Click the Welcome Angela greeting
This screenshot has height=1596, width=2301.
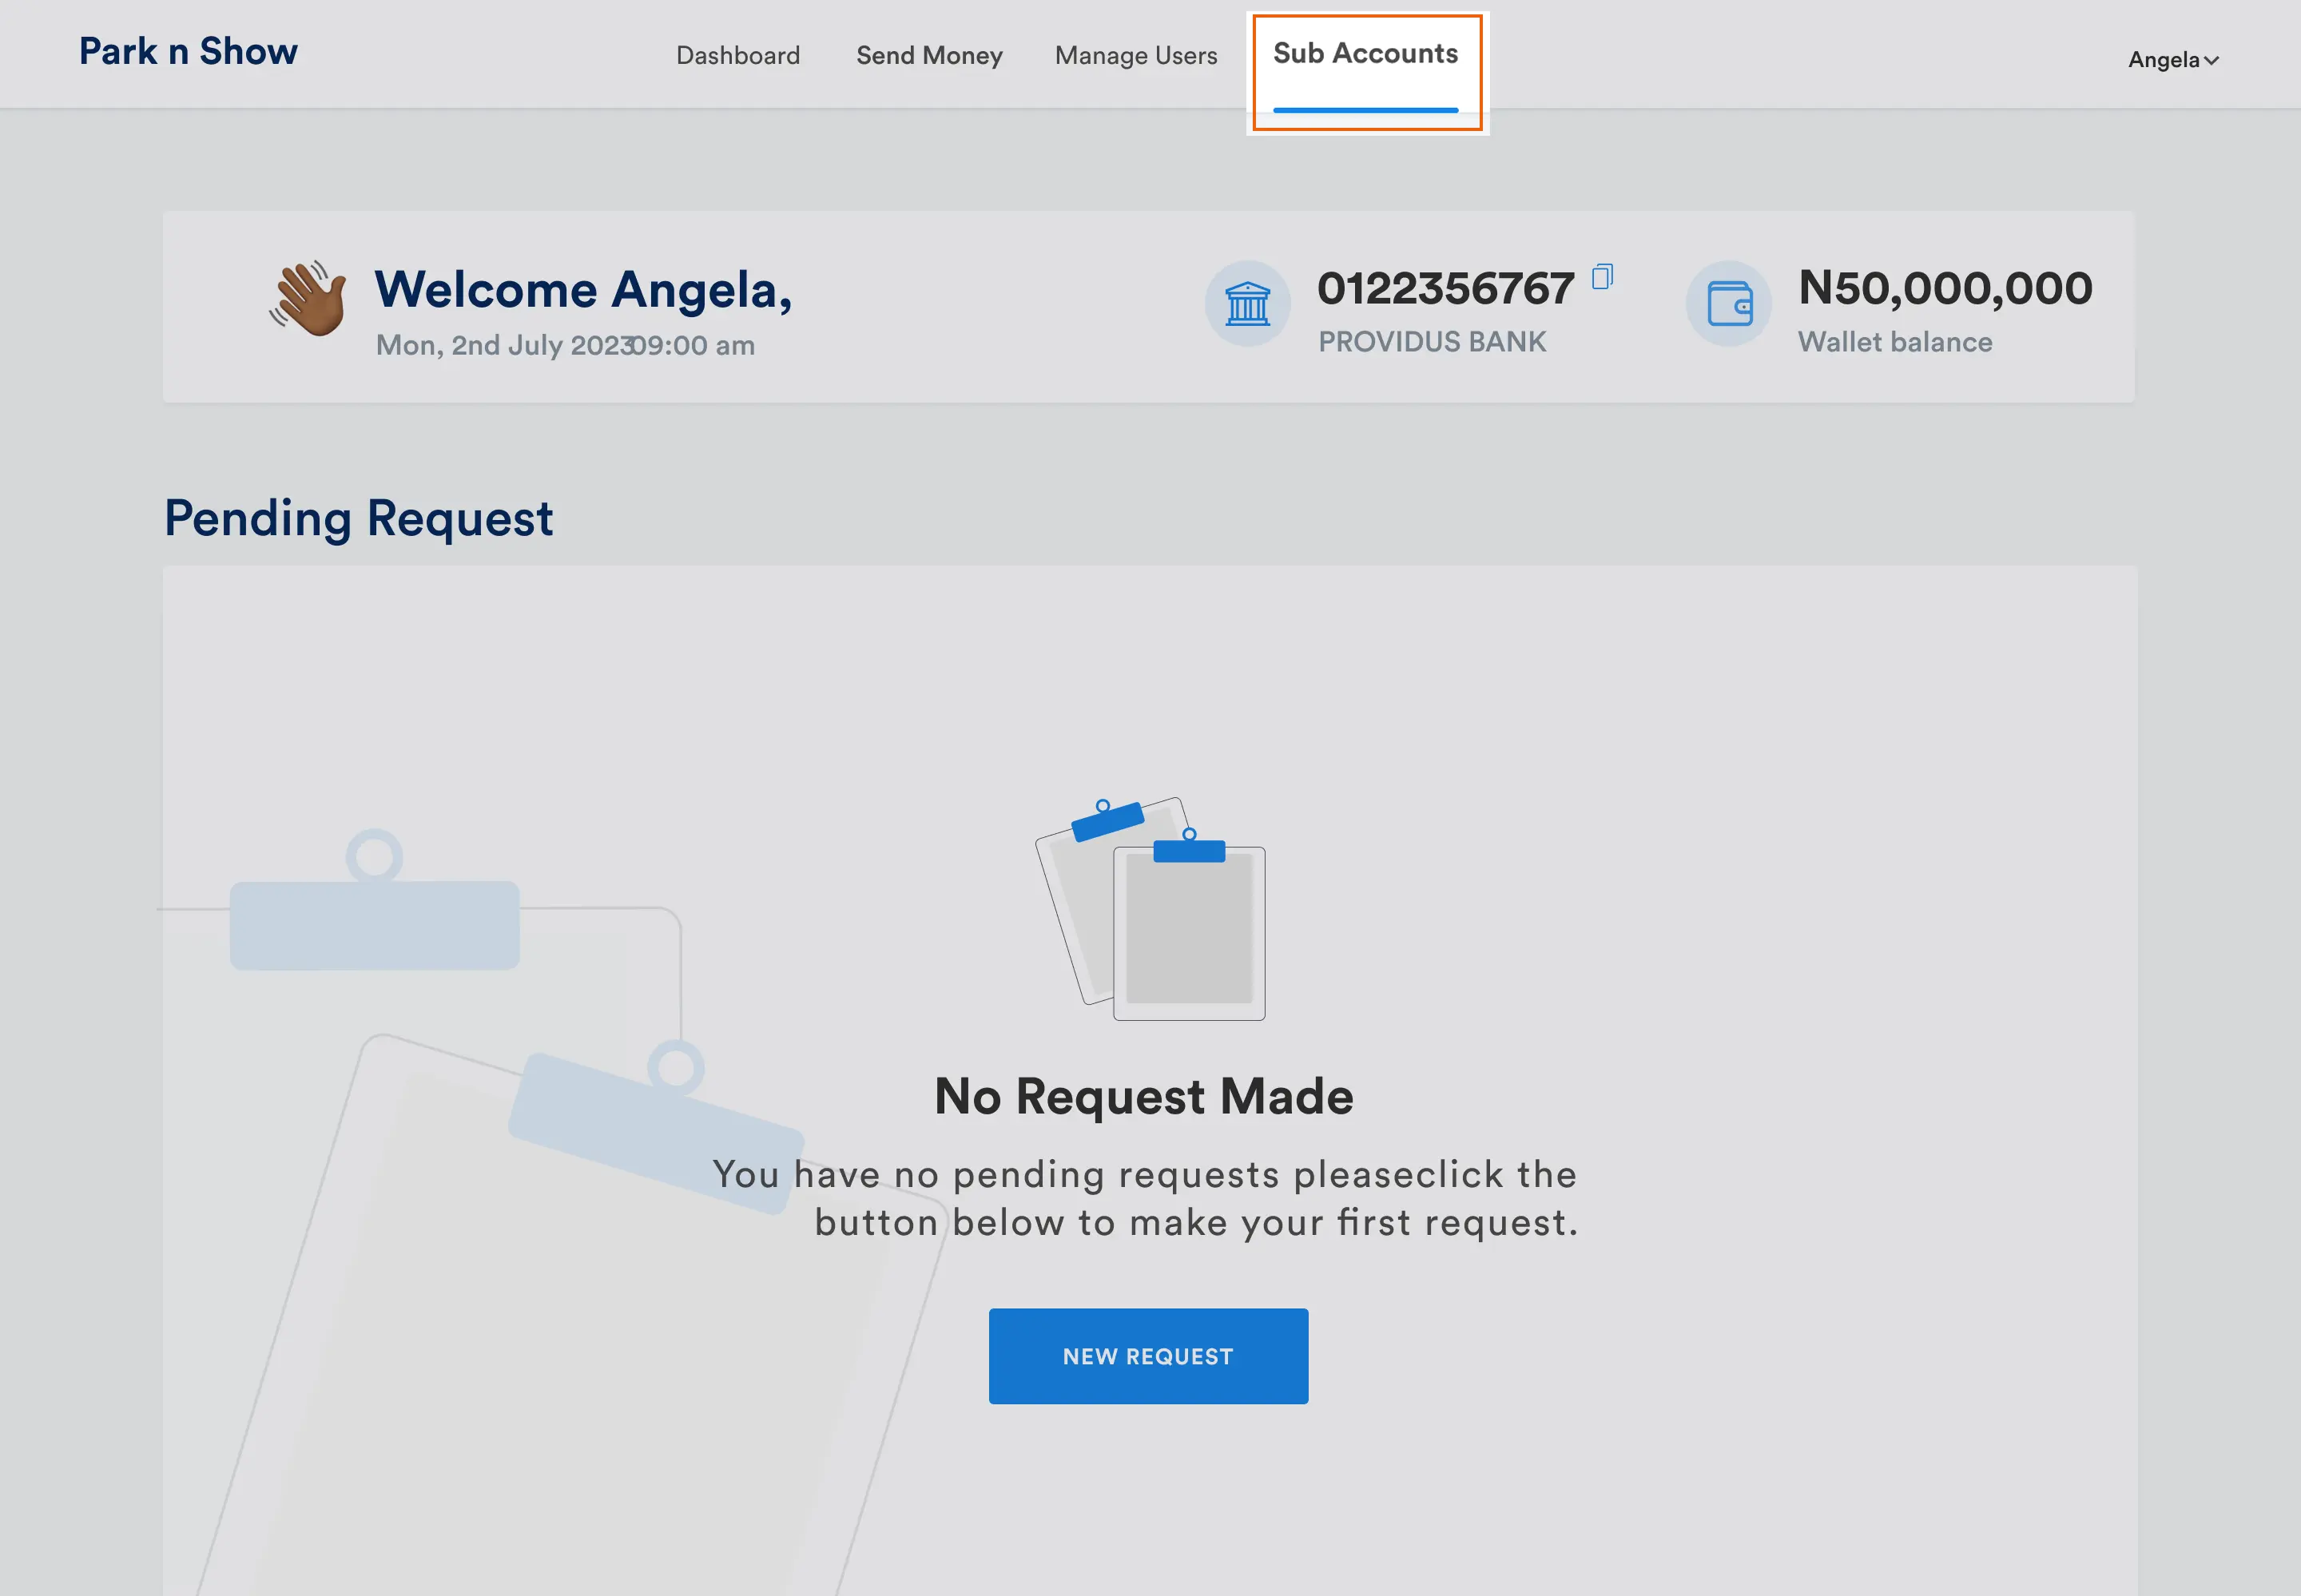583,290
